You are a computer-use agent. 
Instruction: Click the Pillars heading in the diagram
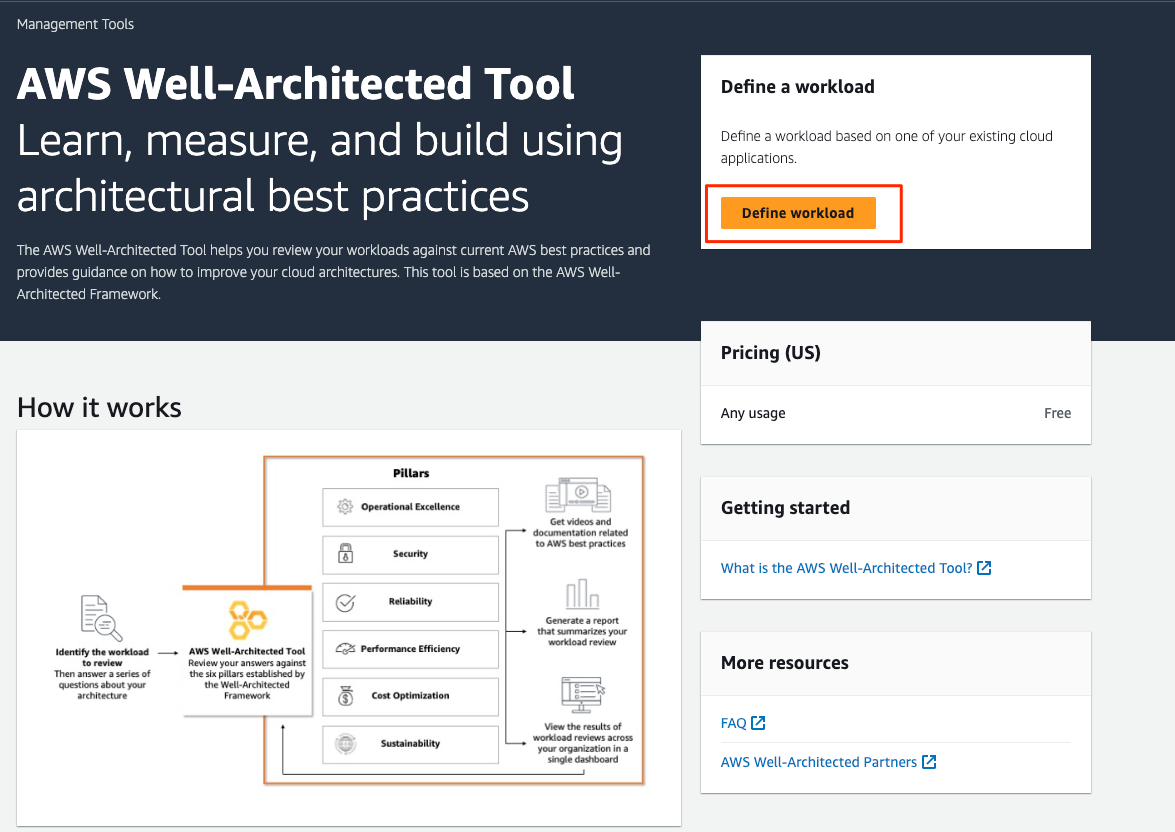click(411, 473)
